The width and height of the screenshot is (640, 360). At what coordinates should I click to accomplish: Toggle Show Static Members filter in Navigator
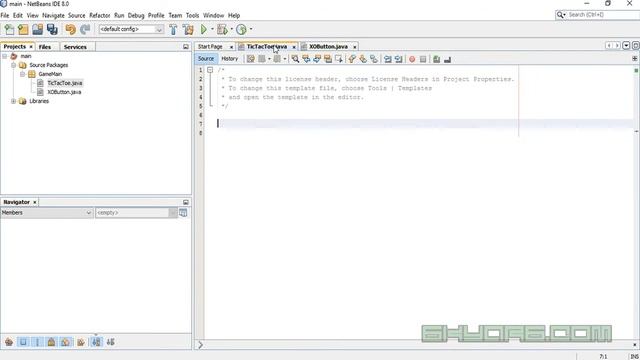[x=37, y=342]
